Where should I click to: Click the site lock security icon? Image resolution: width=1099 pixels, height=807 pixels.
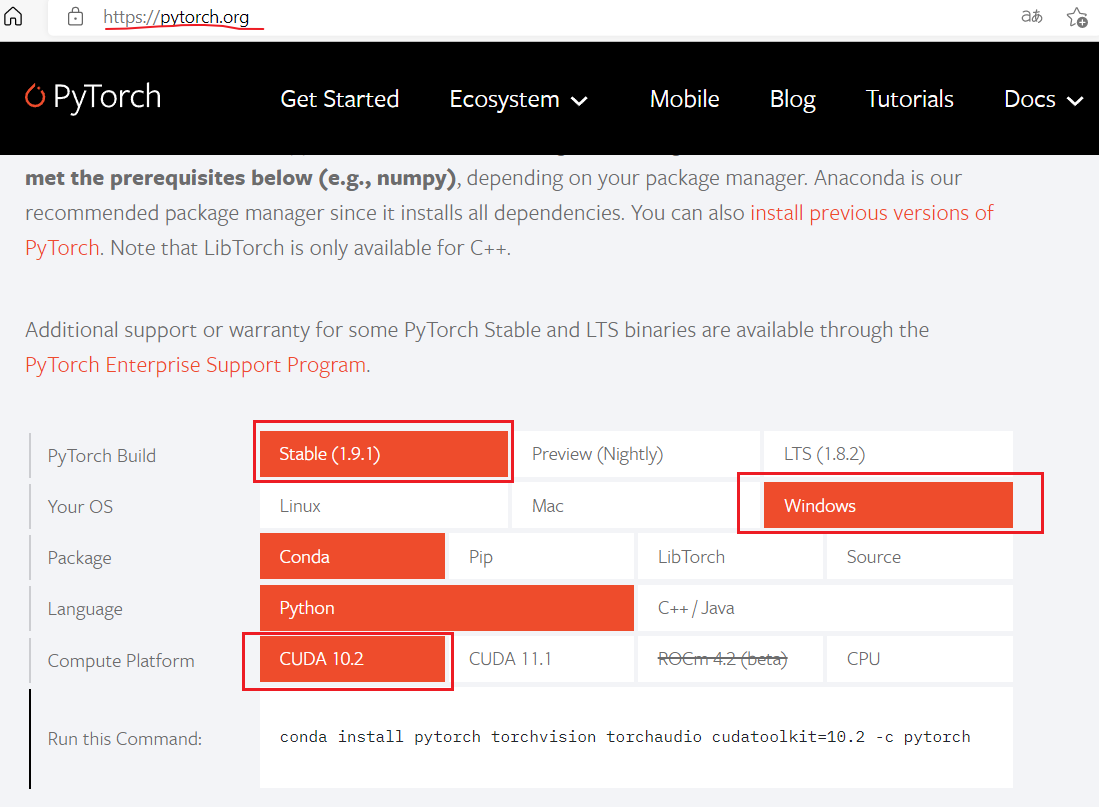(76, 17)
